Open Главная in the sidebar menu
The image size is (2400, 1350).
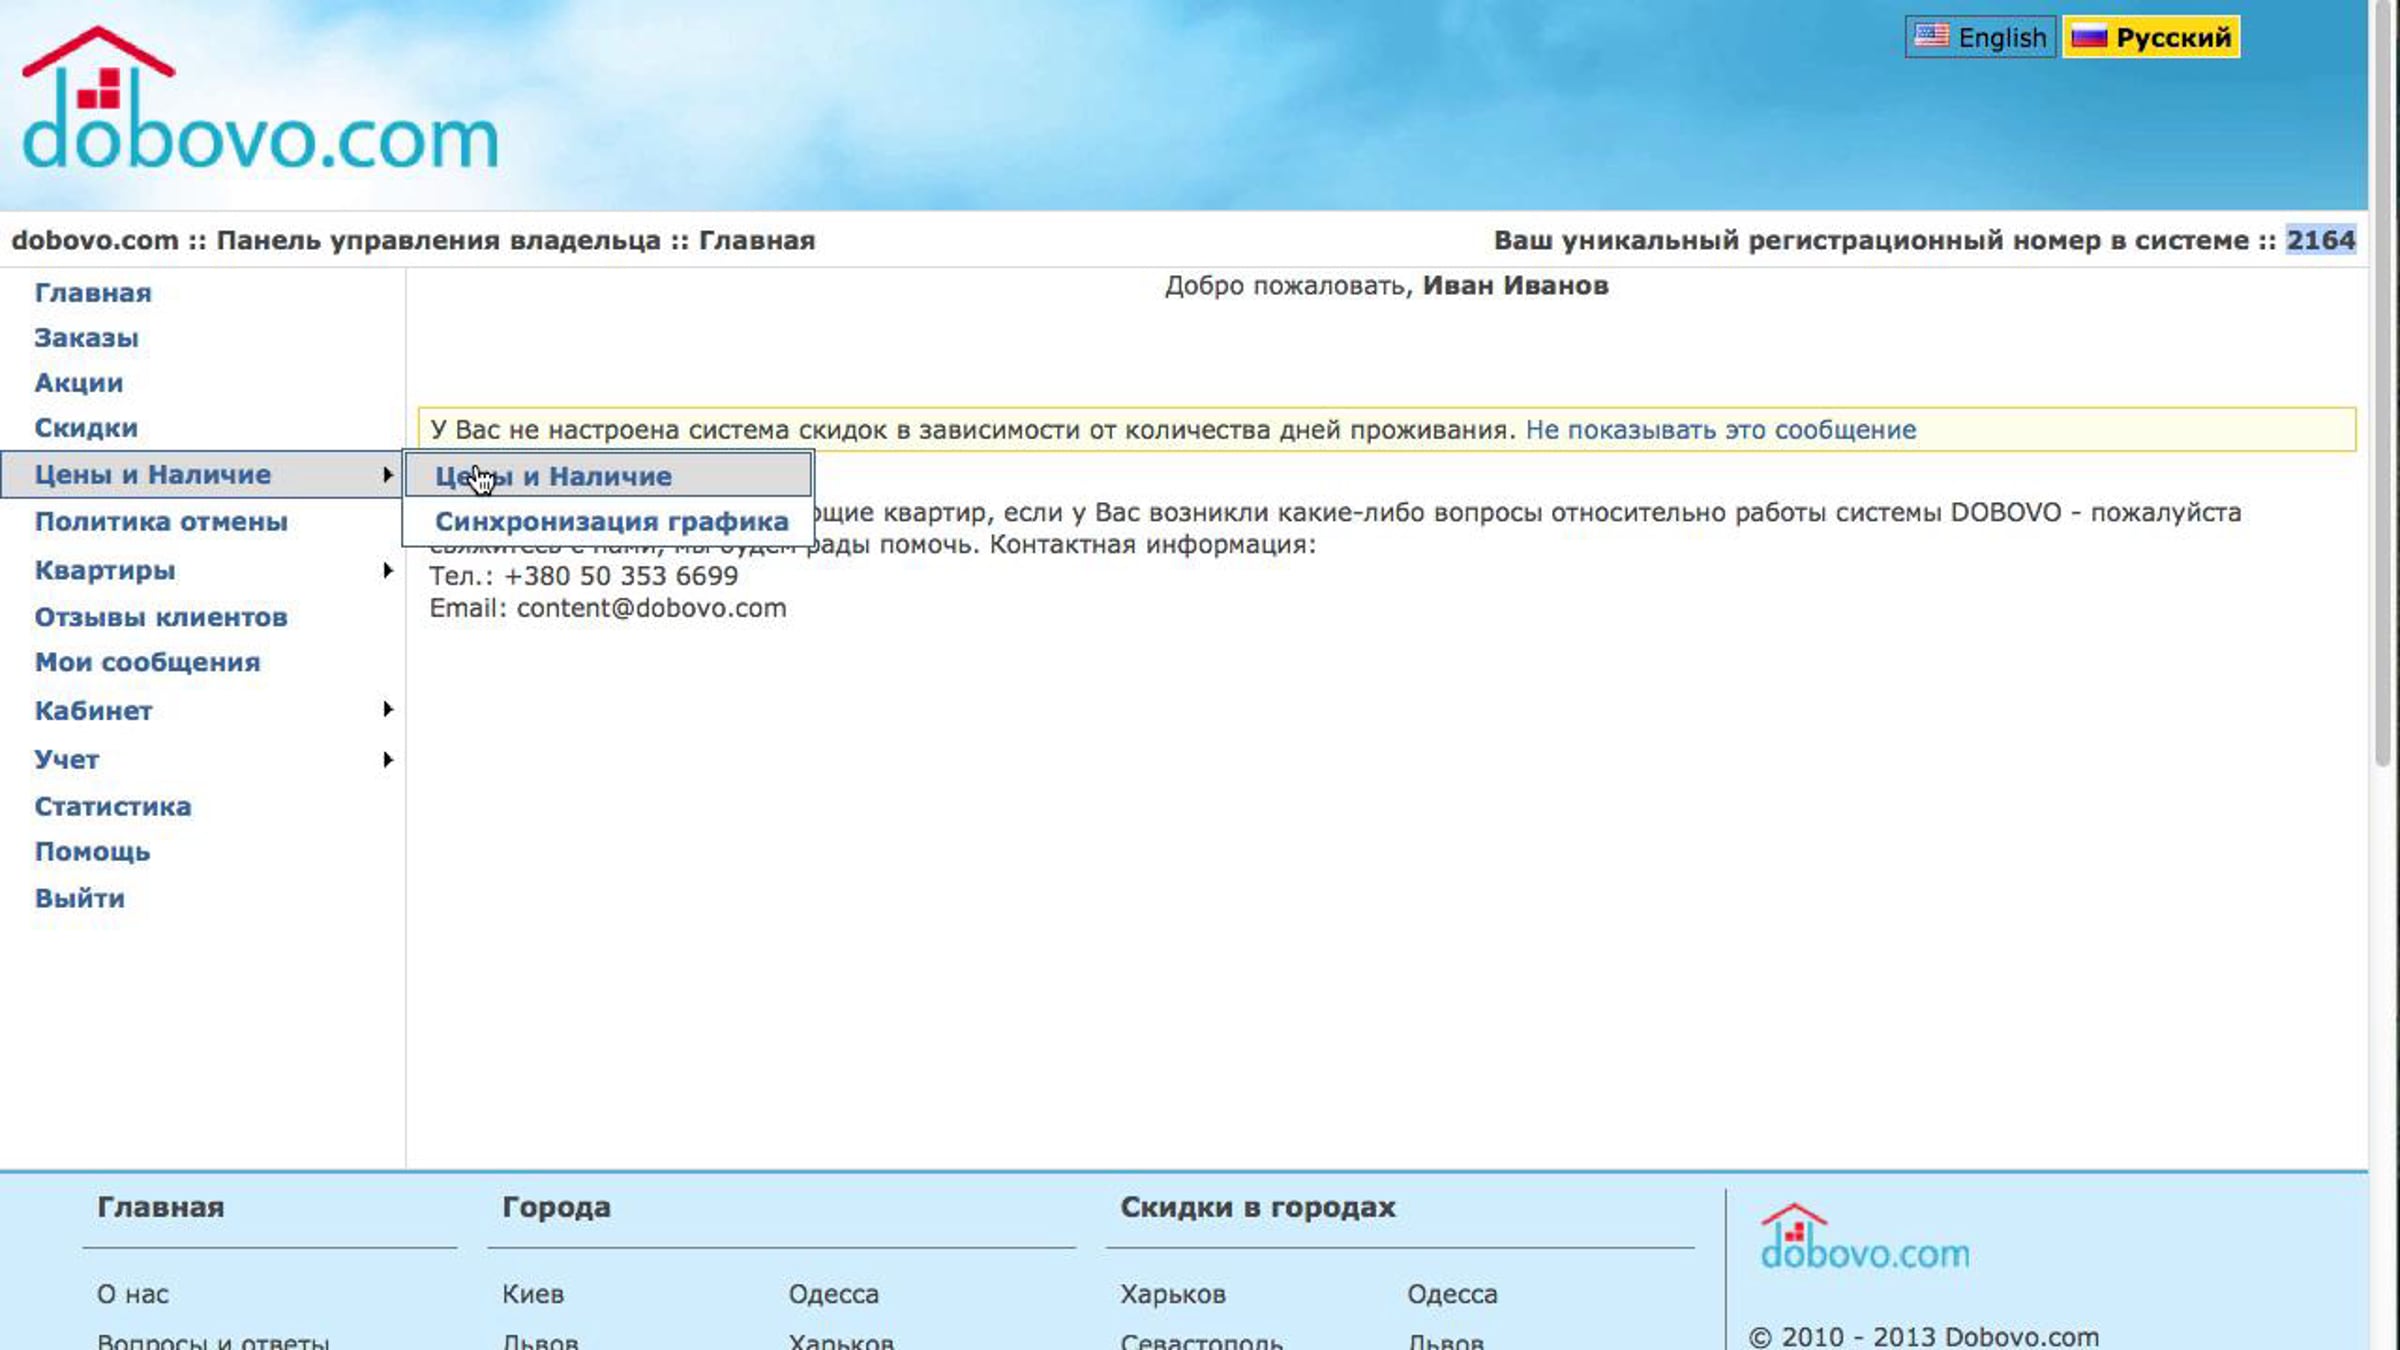tap(93, 293)
